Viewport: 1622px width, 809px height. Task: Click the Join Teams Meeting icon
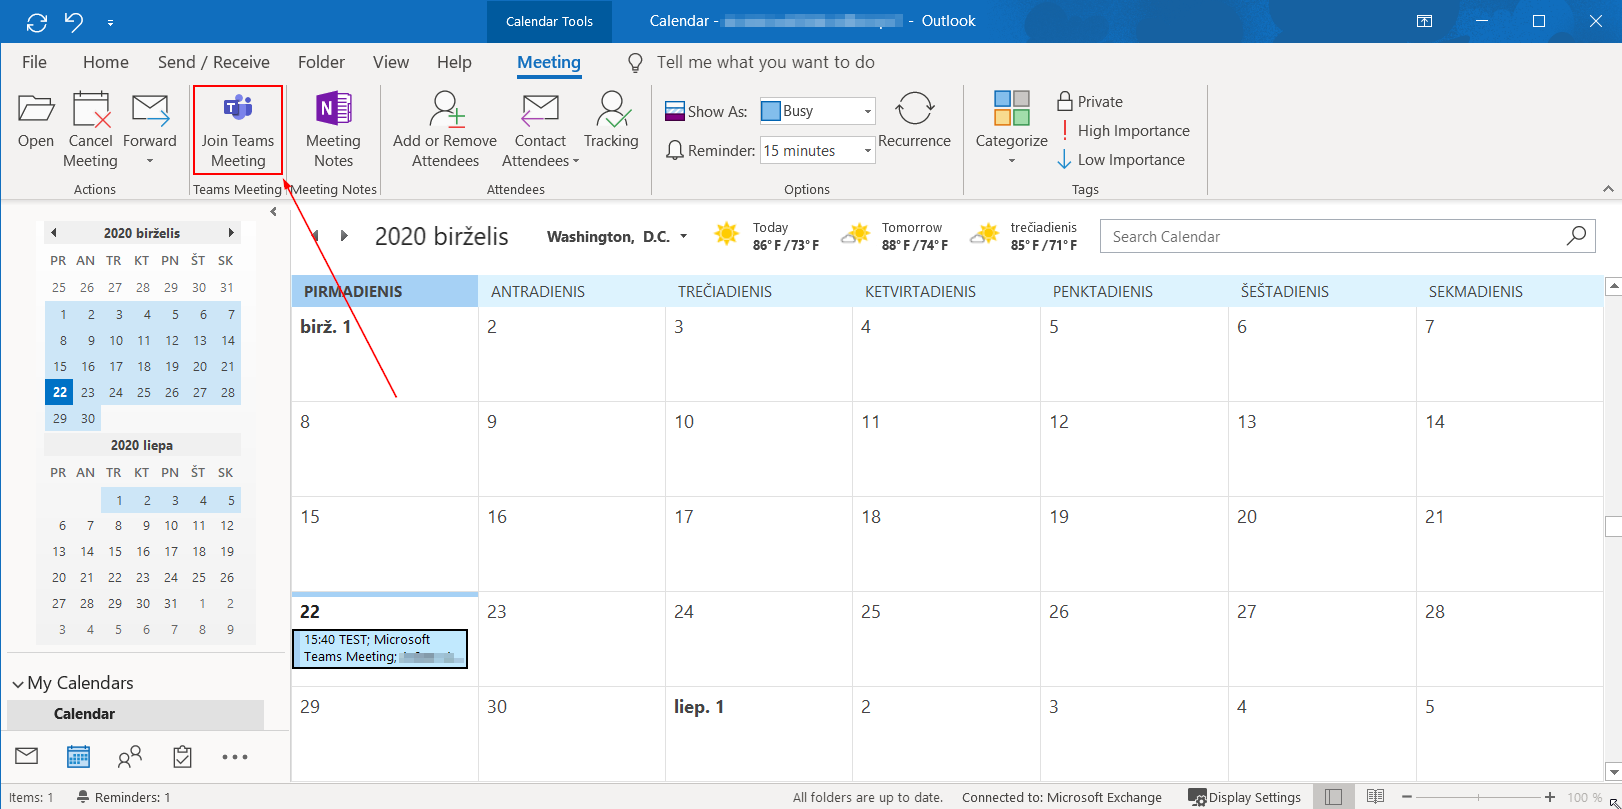pyautogui.click(x=237, y=110)
